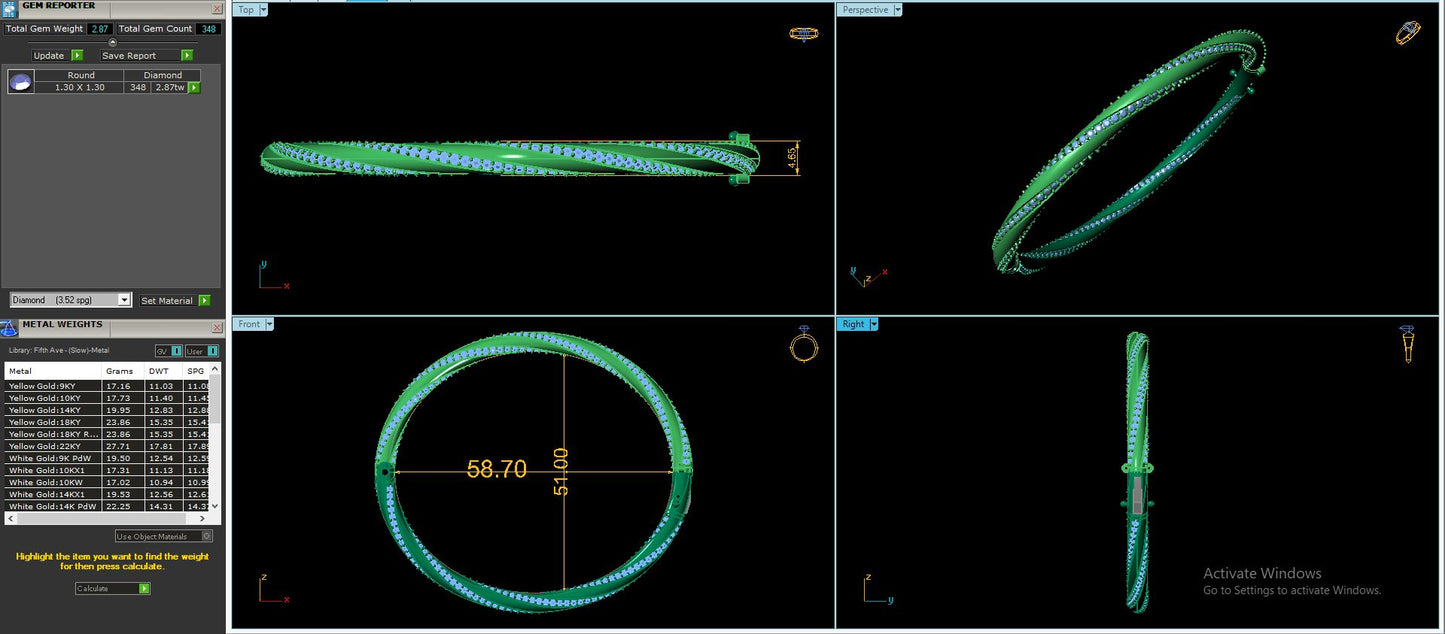Click the Calculate button
The width and height of the screenshot is (1445, 634).
pyautogui.click(x=113, y=589)
